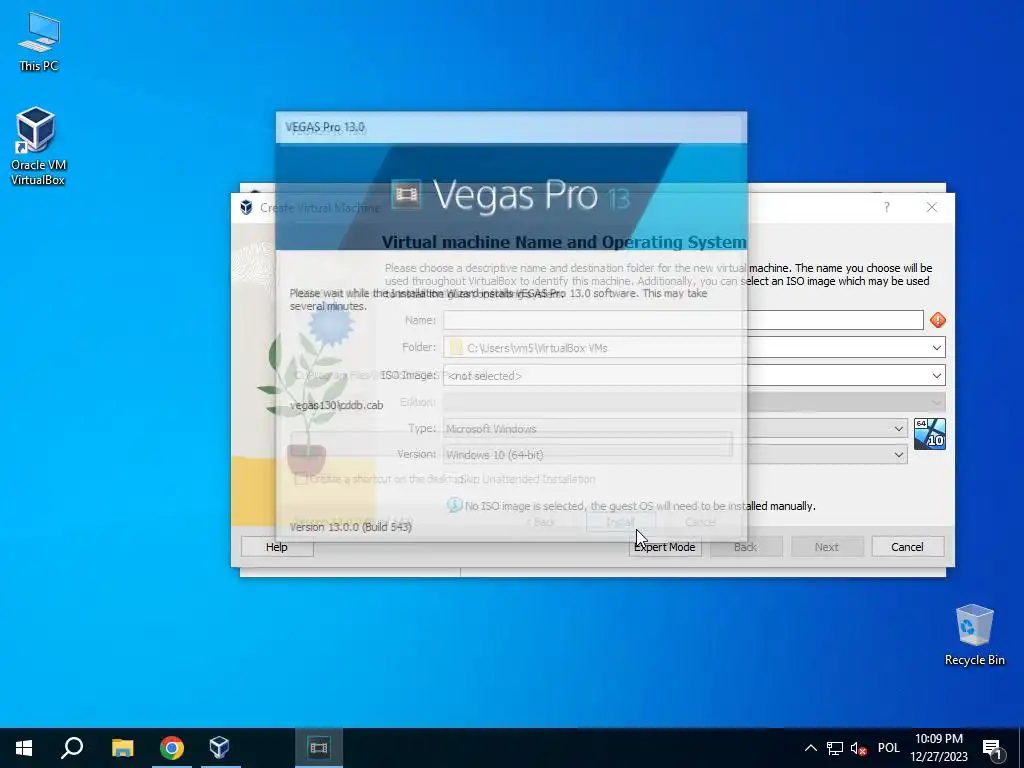Expand the Folder dropdown
1024x768 pixels.
pos(936,347)
